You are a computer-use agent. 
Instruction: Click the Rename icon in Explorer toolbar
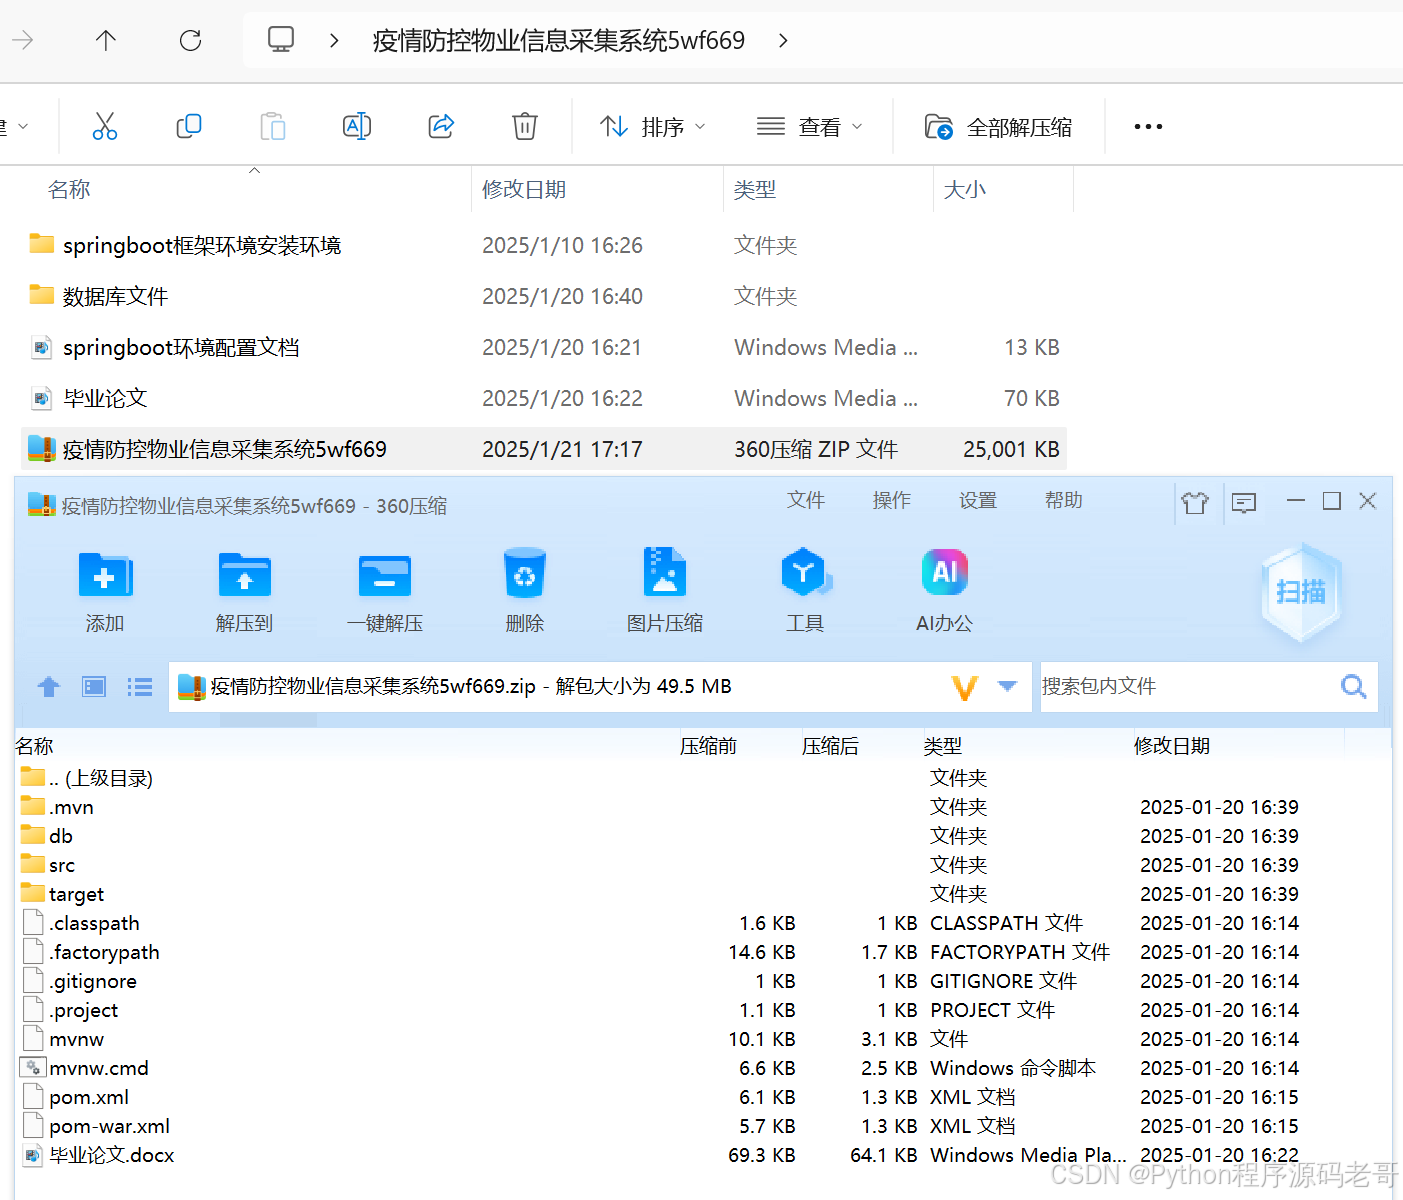pos(357,126)
